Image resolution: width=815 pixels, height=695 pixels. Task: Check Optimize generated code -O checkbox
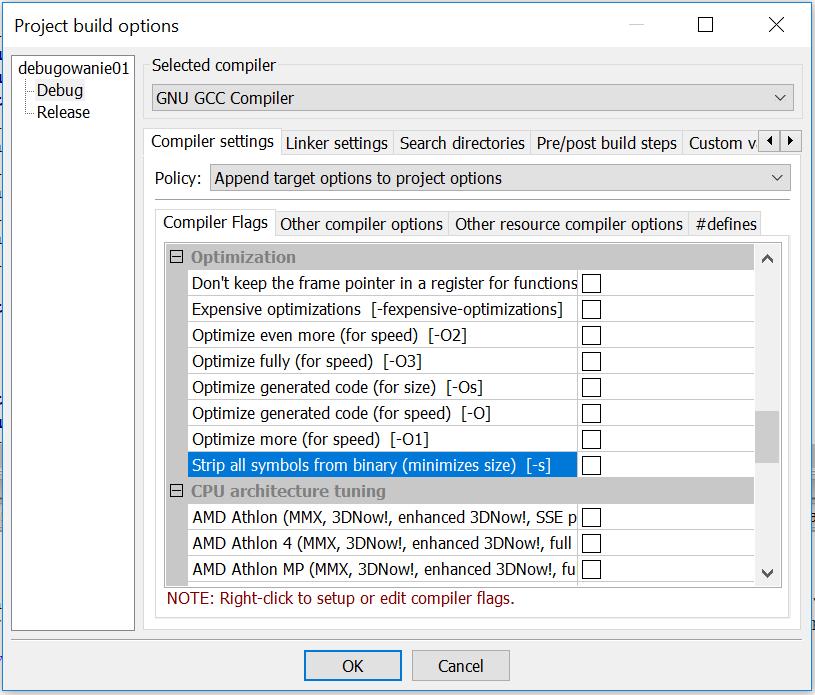point(591,414)
